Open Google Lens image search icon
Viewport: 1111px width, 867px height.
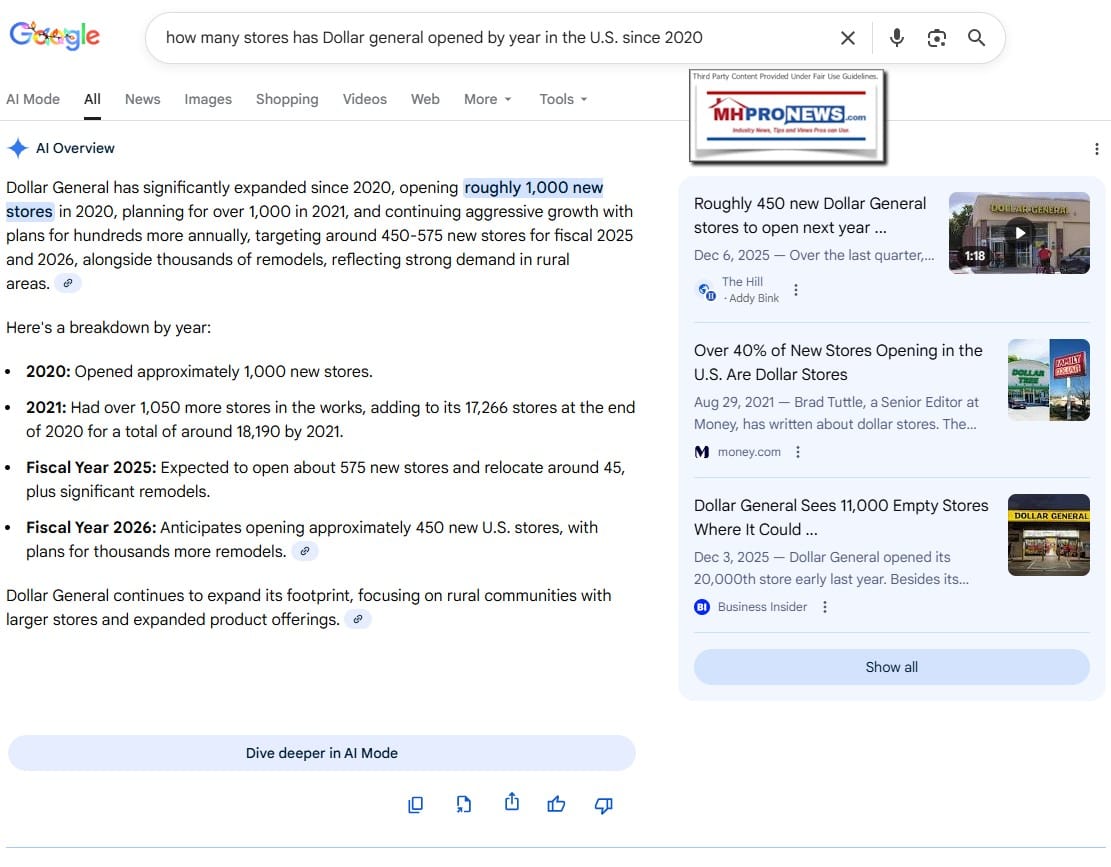coord(936,37)
